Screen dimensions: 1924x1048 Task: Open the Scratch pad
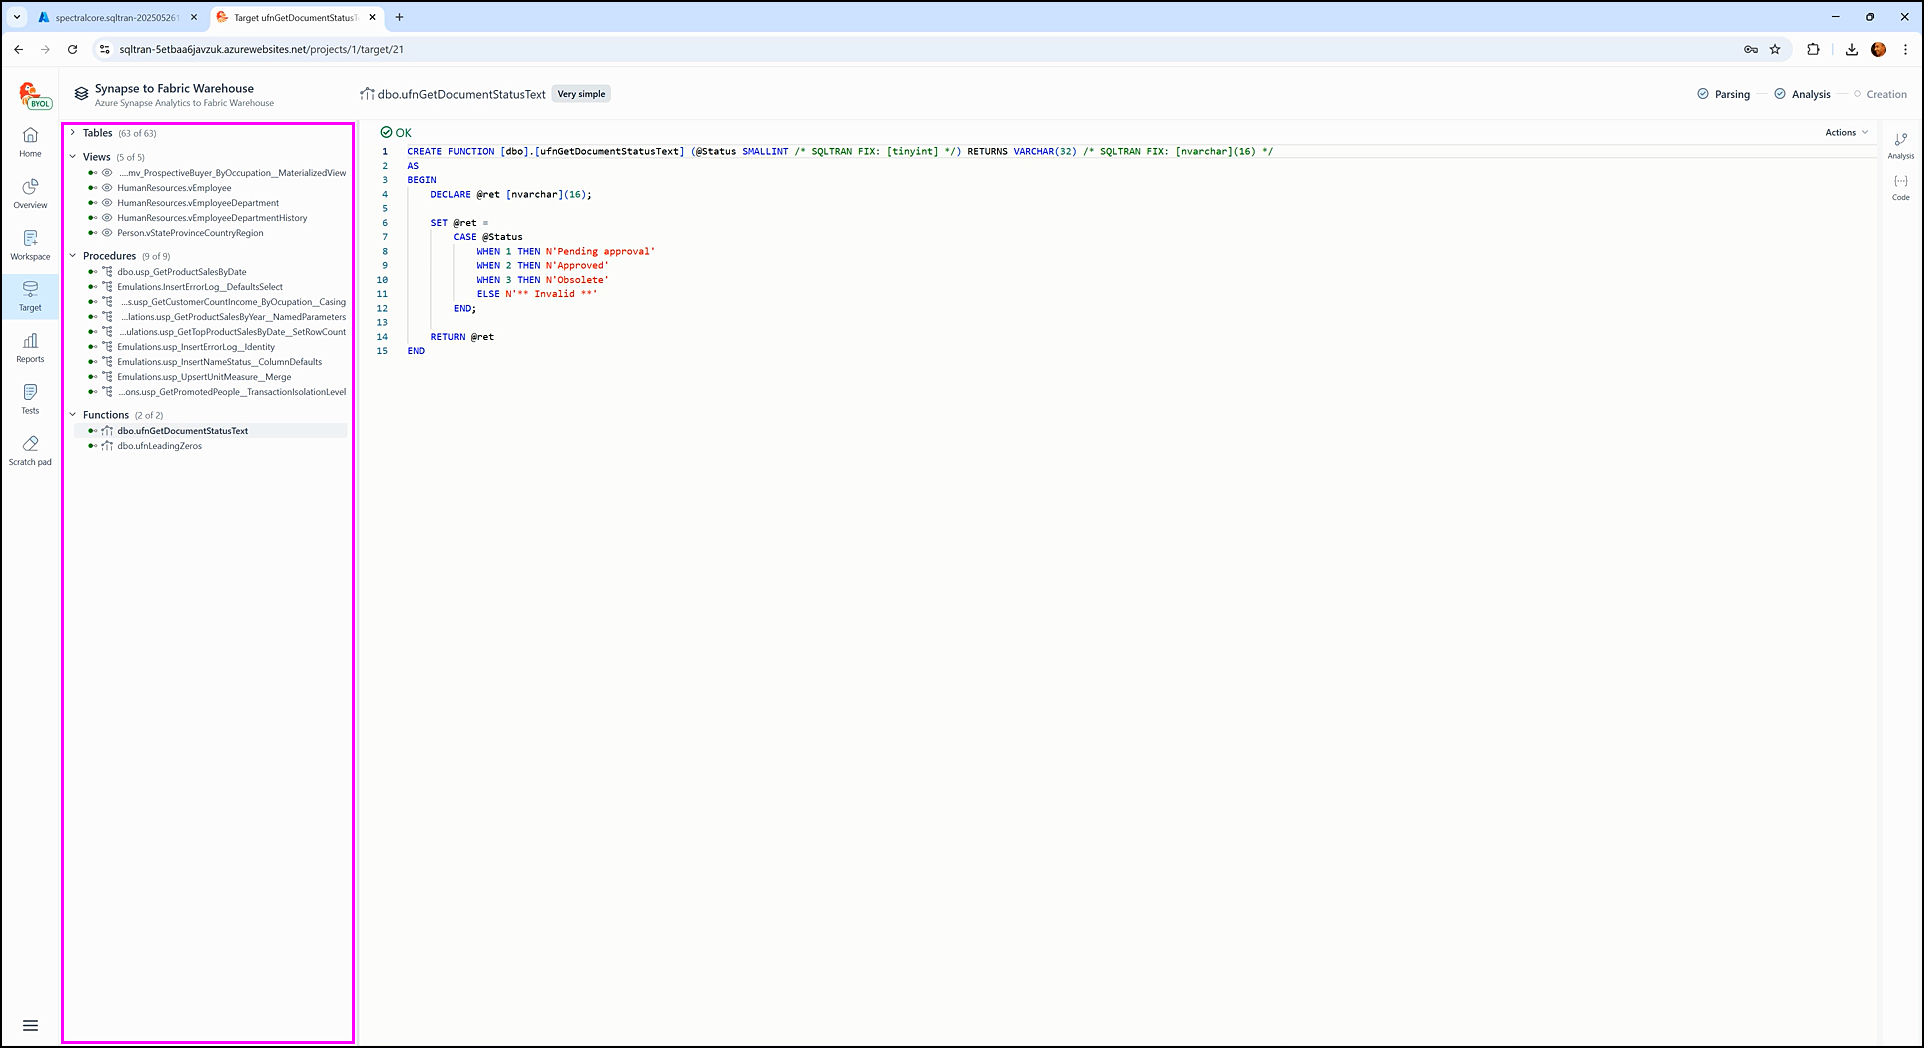30,450
